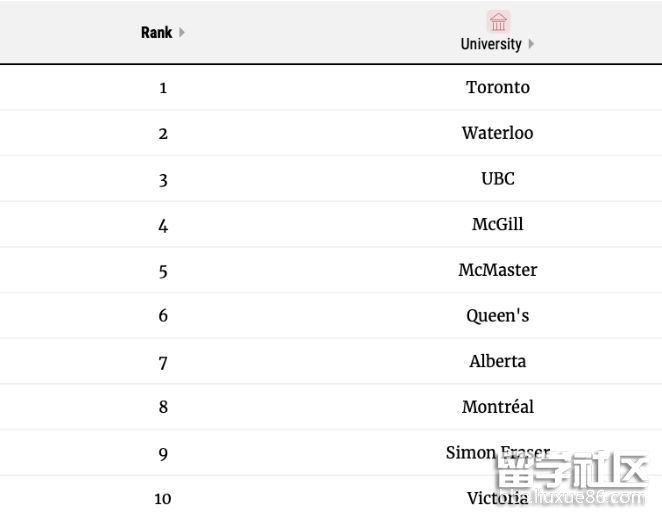Click the Rank column header label
Viewport: 662px width, 519px height.
click(156, 32)
